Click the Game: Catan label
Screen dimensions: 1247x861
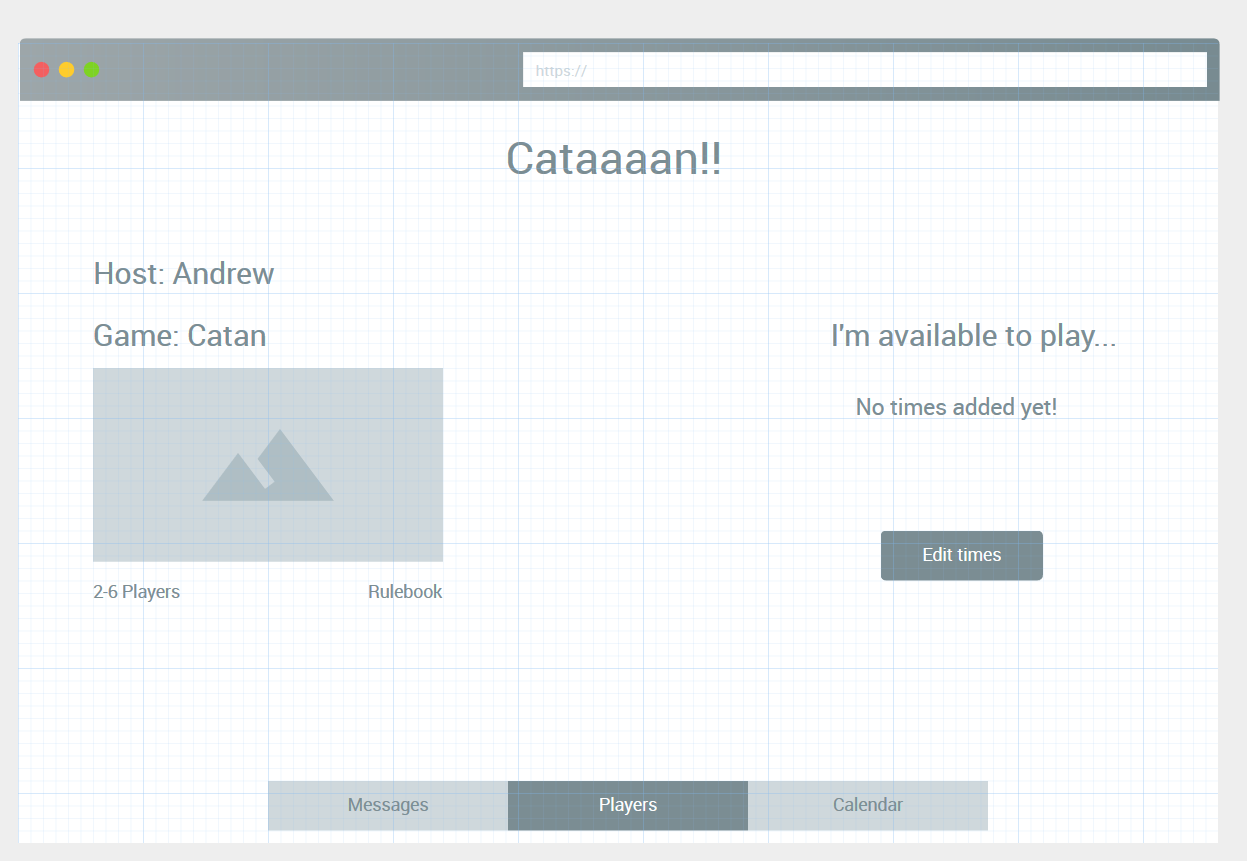[180, 336]
